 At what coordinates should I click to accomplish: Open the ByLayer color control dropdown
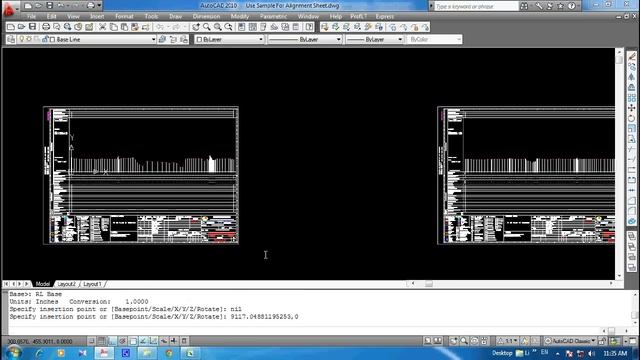coord(261,40)
